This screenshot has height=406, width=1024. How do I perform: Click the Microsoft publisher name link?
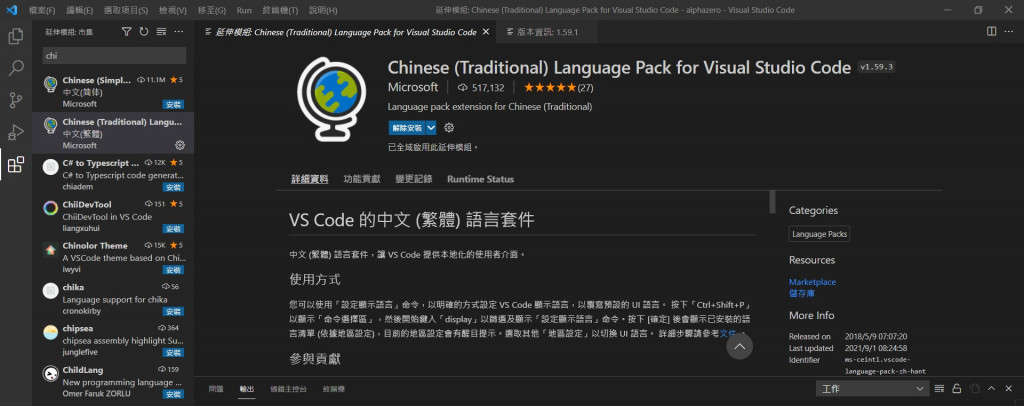coord(413,87)
